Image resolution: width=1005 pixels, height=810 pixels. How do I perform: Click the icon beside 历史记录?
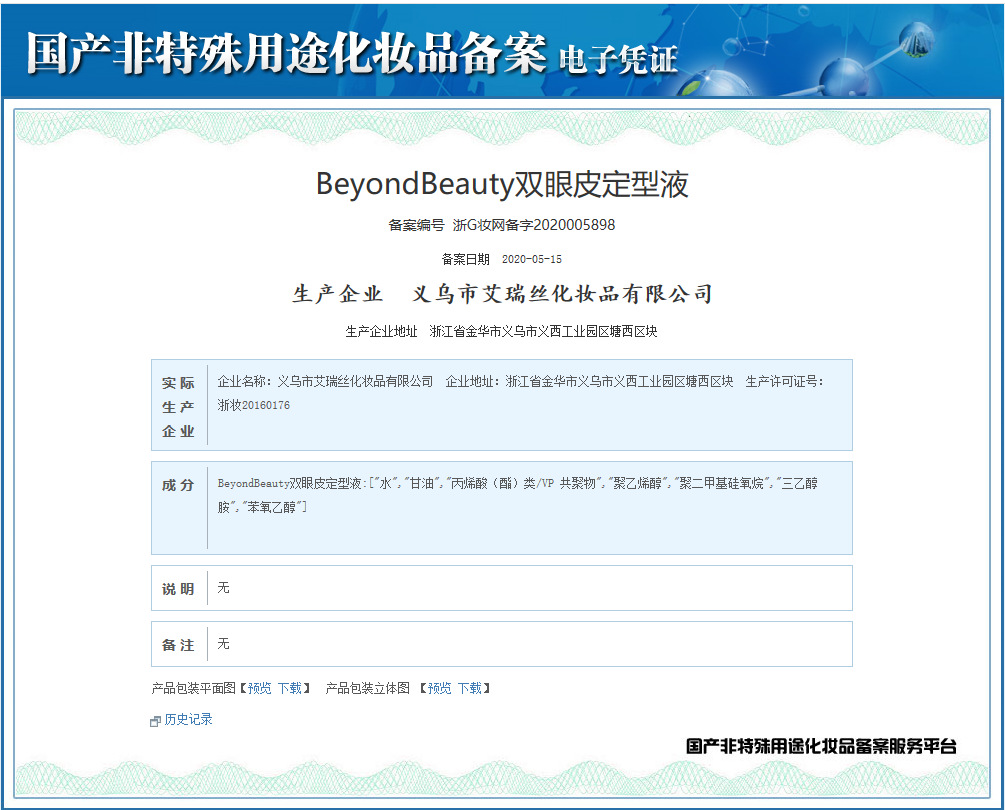click(155, 721)
